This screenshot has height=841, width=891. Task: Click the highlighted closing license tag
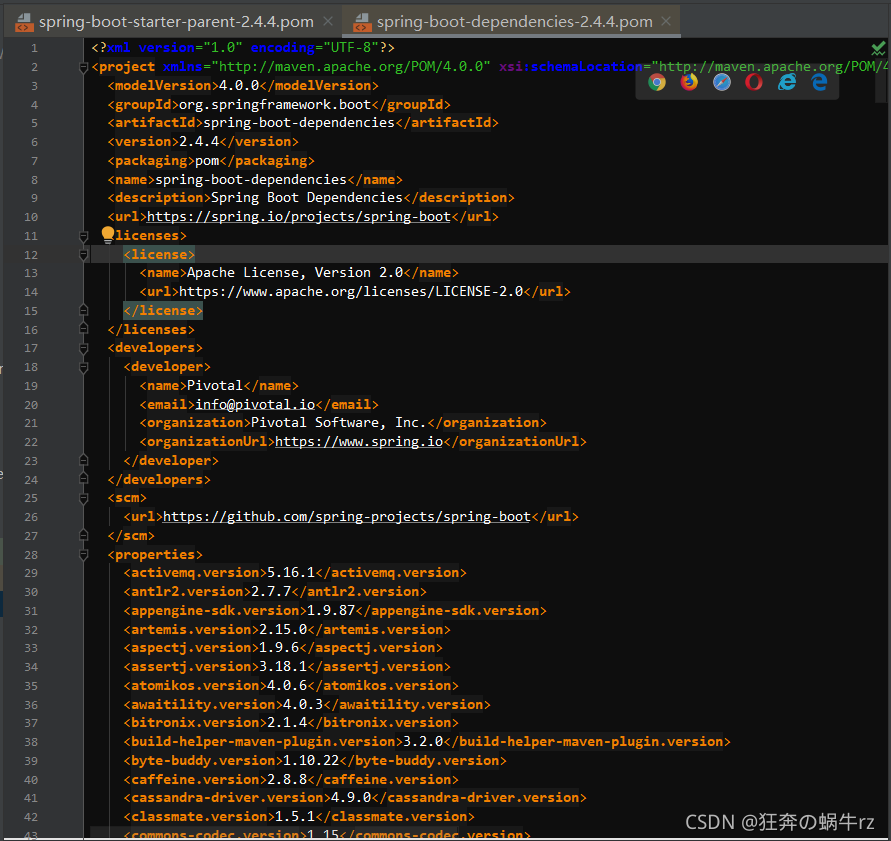(163, 310)
